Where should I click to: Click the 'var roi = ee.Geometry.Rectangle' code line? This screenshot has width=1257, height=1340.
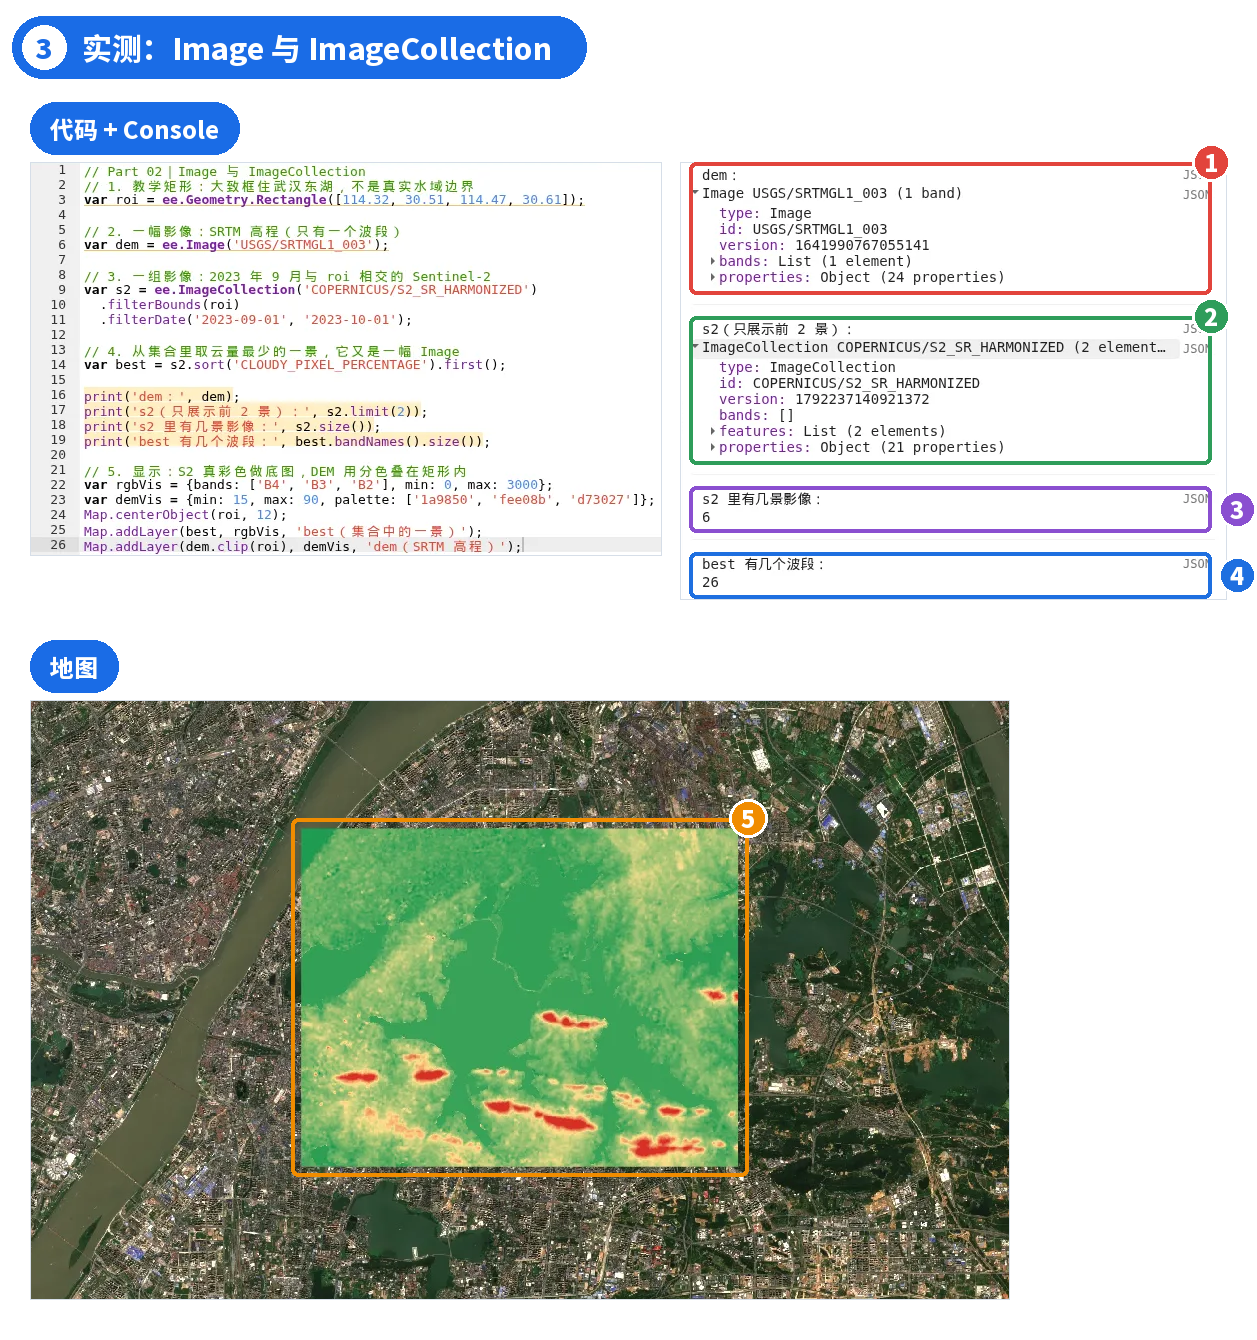pos(334,200)
